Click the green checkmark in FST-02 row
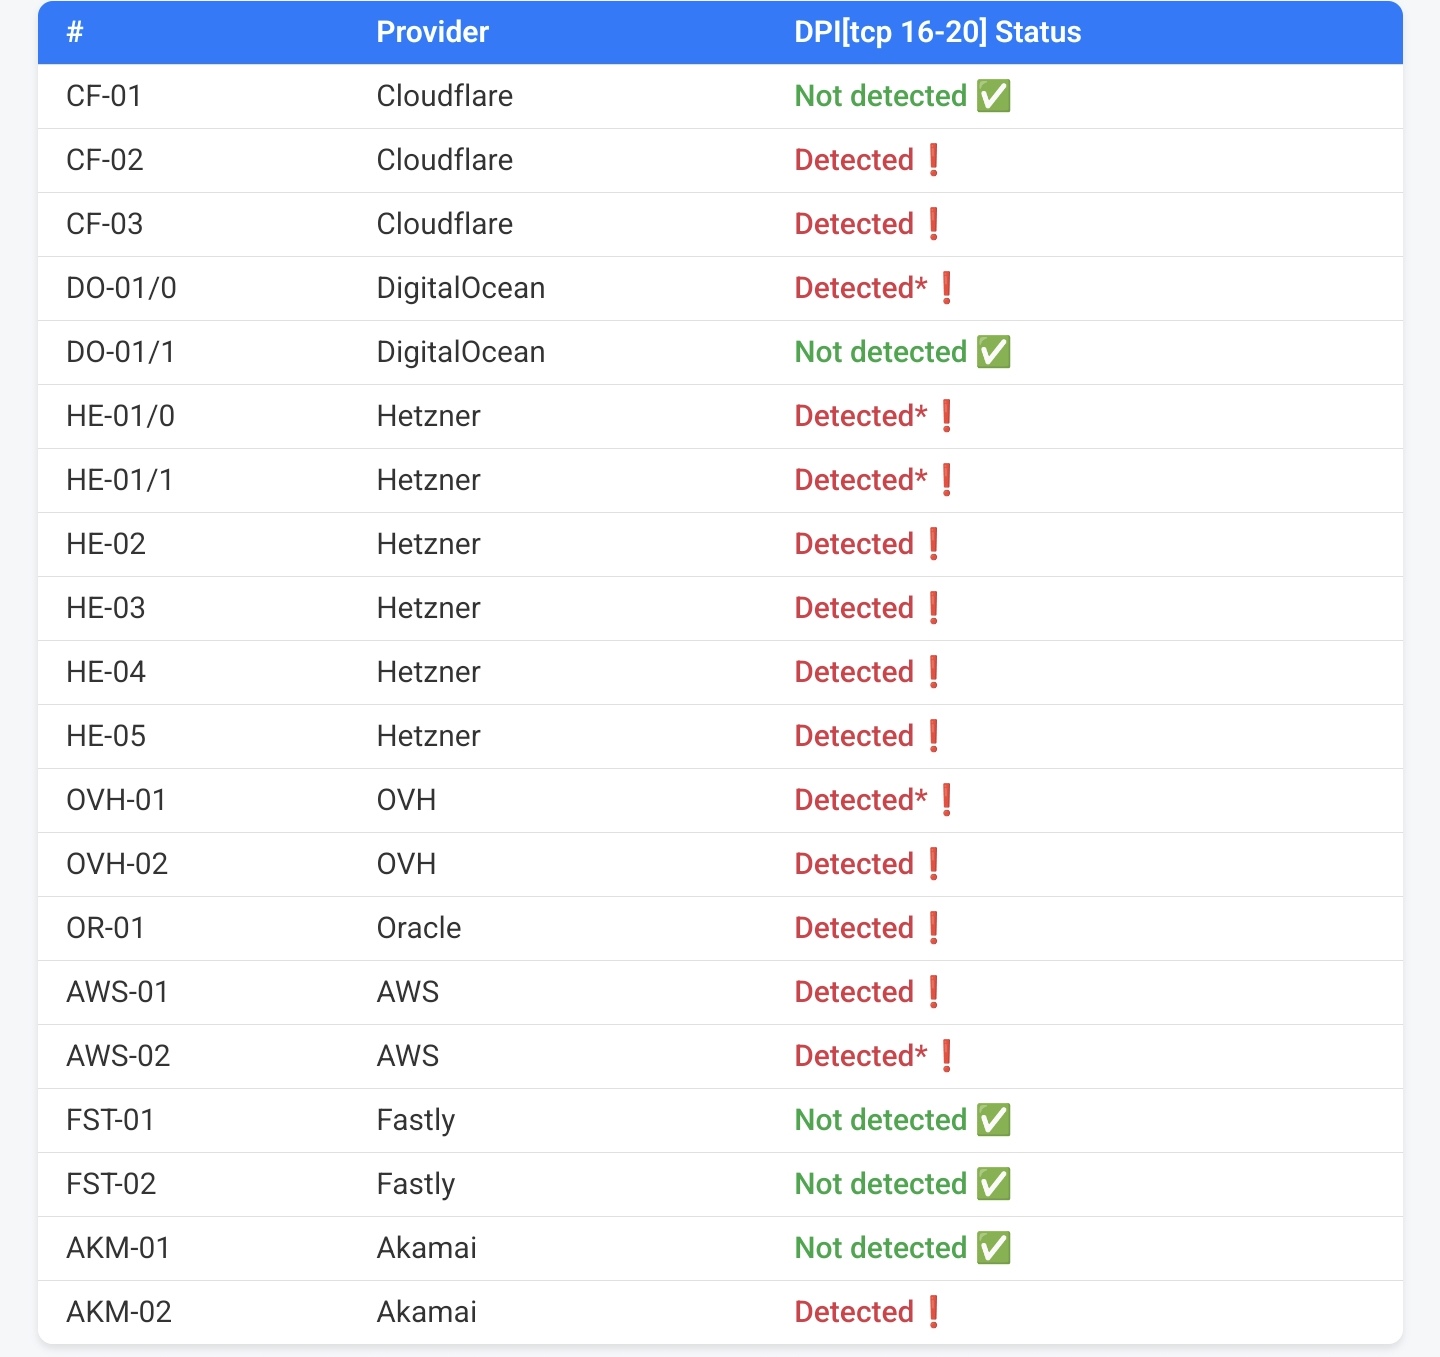 pos(993,1184)
